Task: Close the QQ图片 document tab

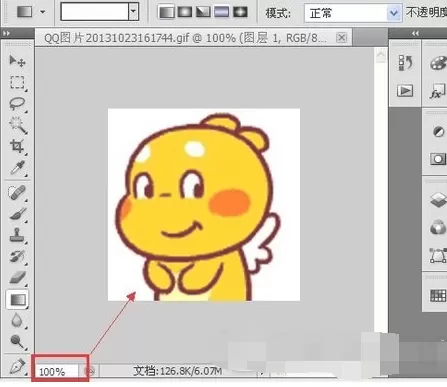Action: [x=341, y=38]
